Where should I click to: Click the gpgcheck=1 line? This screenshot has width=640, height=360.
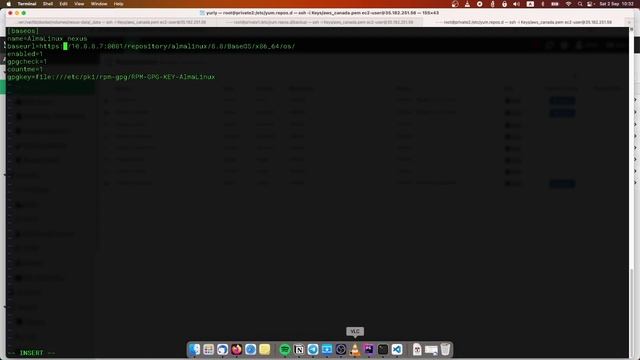pyautogui.click(x=27, y=62)
